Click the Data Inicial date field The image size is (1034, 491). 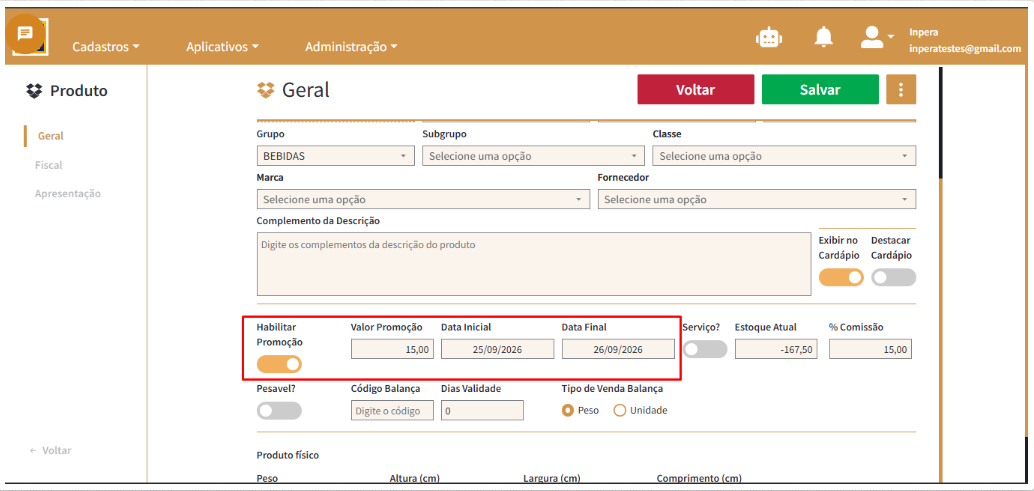pyautogui.click(x=497, y=349)
